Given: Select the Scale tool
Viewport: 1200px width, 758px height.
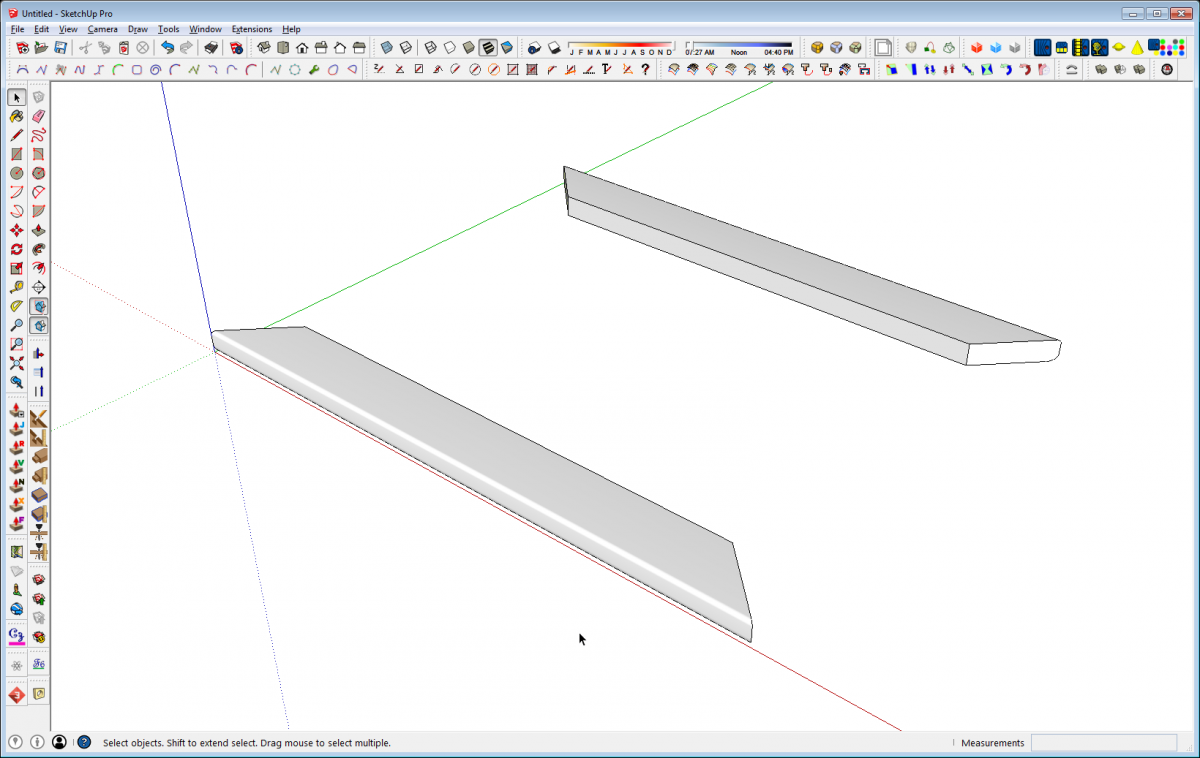Looking at the screenshot, I should (x=17, y=268).
